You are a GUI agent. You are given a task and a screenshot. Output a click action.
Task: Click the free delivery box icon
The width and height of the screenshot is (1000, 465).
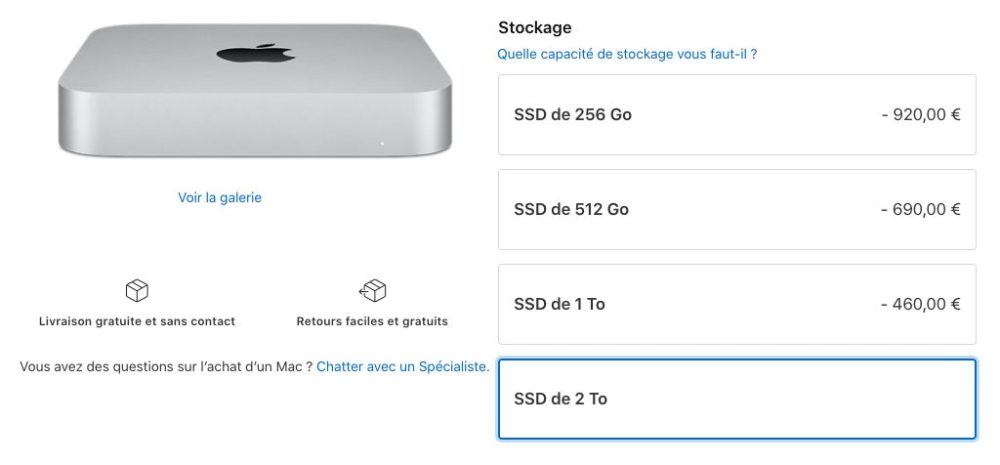coord(136,291)
